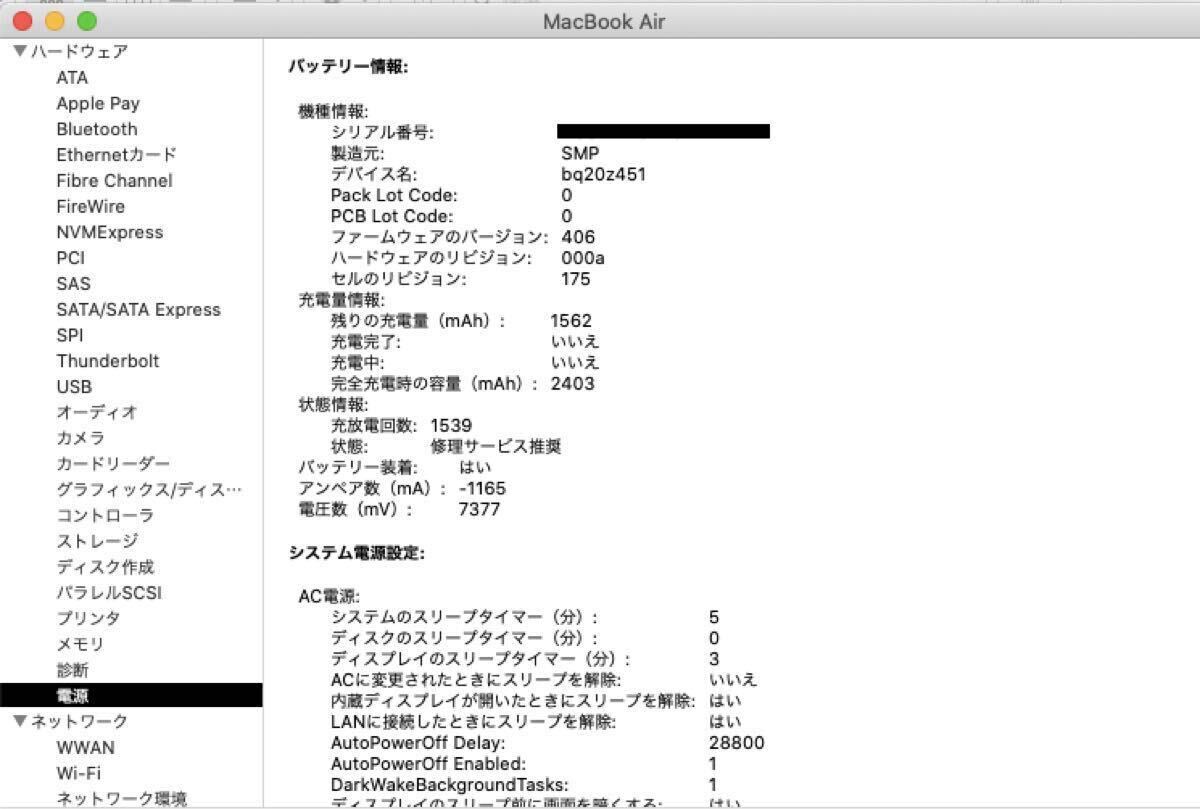Click the Pack Lot Code label

coord(394,195)
